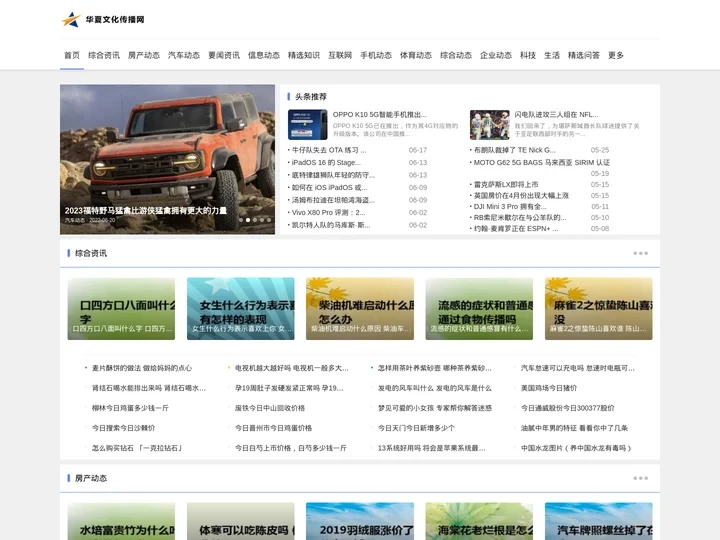Open 精选知识 nav item
Viewport: 720px width, 540px height.
[x=304, y=55]
